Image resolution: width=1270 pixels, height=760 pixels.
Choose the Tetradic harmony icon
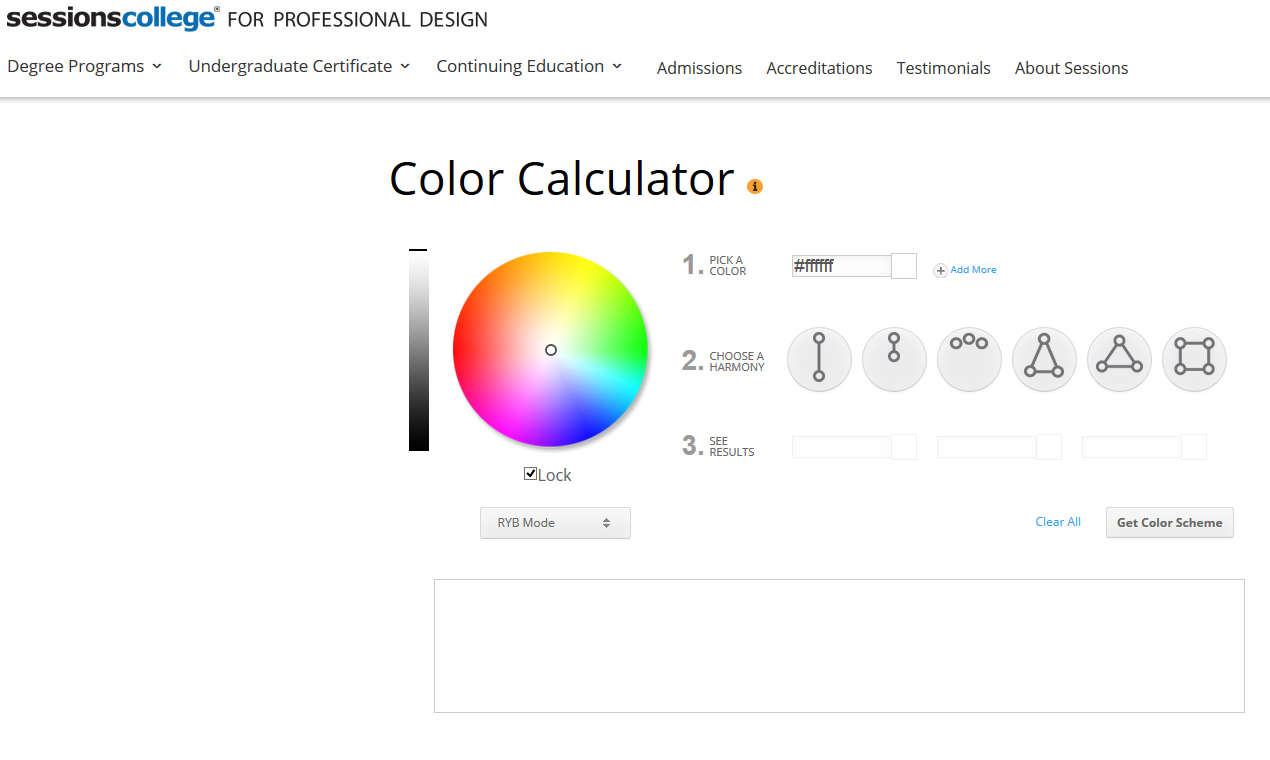pyautogui.click(x=1194, y=359)
